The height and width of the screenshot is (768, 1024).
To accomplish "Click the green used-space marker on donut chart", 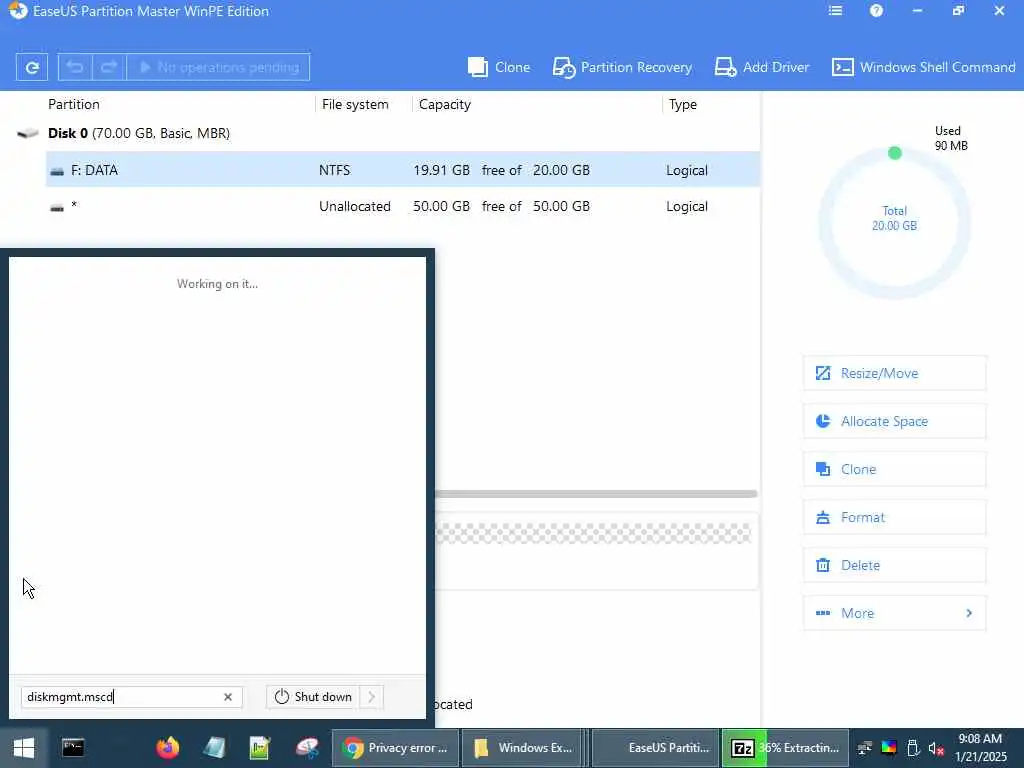I will (895, 153).
